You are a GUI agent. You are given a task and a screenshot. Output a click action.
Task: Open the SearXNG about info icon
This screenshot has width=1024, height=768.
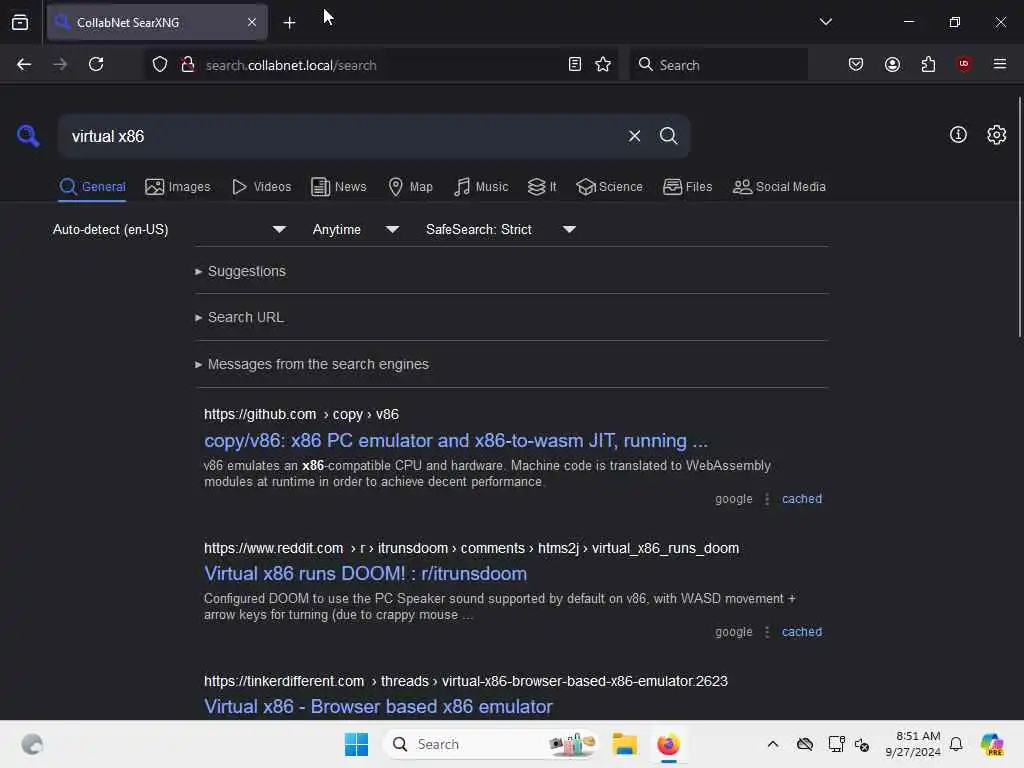(x=958, y=135)
